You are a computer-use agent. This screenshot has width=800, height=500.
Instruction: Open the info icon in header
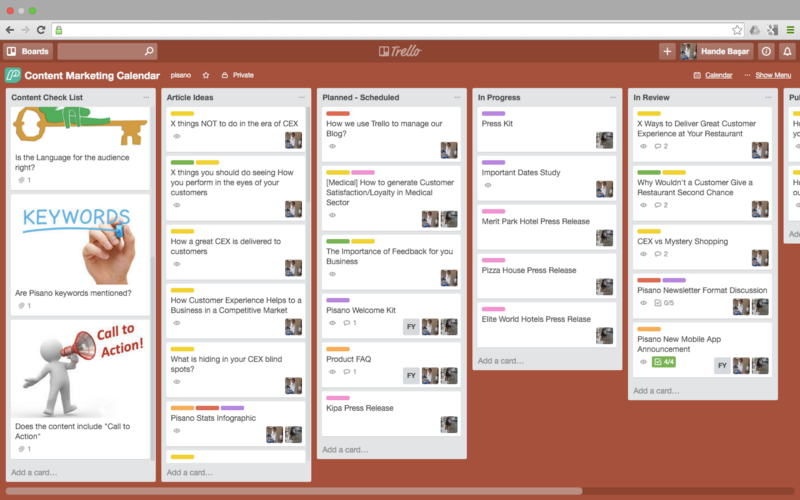766,51
